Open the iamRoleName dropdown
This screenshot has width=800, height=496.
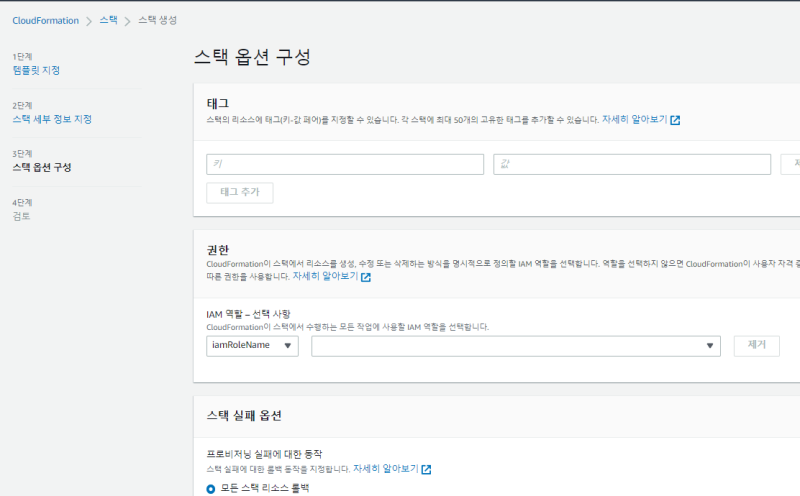click(252, 346)
